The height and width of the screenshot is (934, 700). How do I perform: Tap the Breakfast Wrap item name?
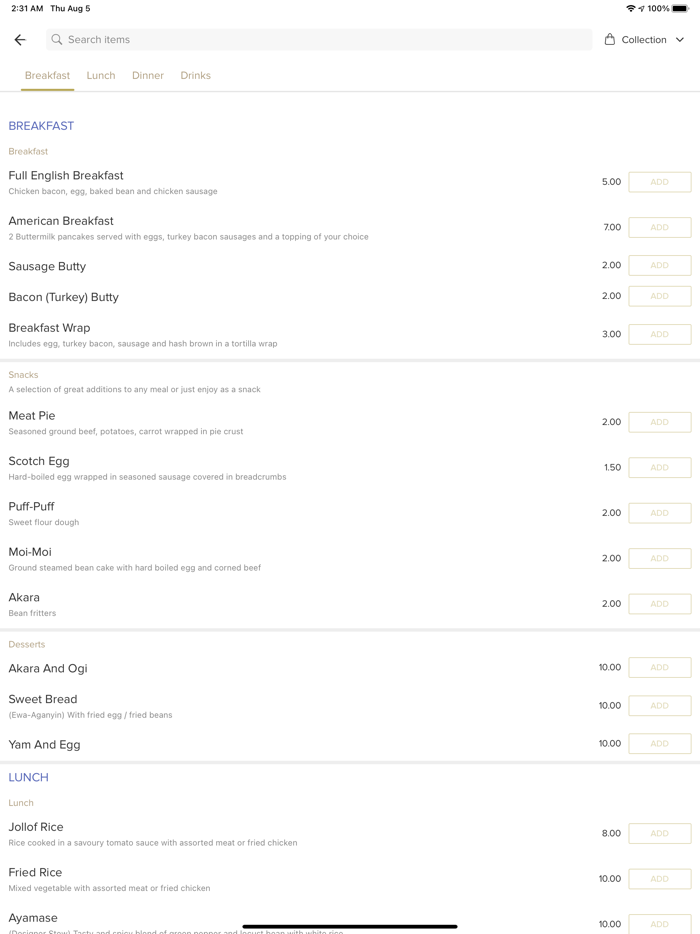coord(49,328)
